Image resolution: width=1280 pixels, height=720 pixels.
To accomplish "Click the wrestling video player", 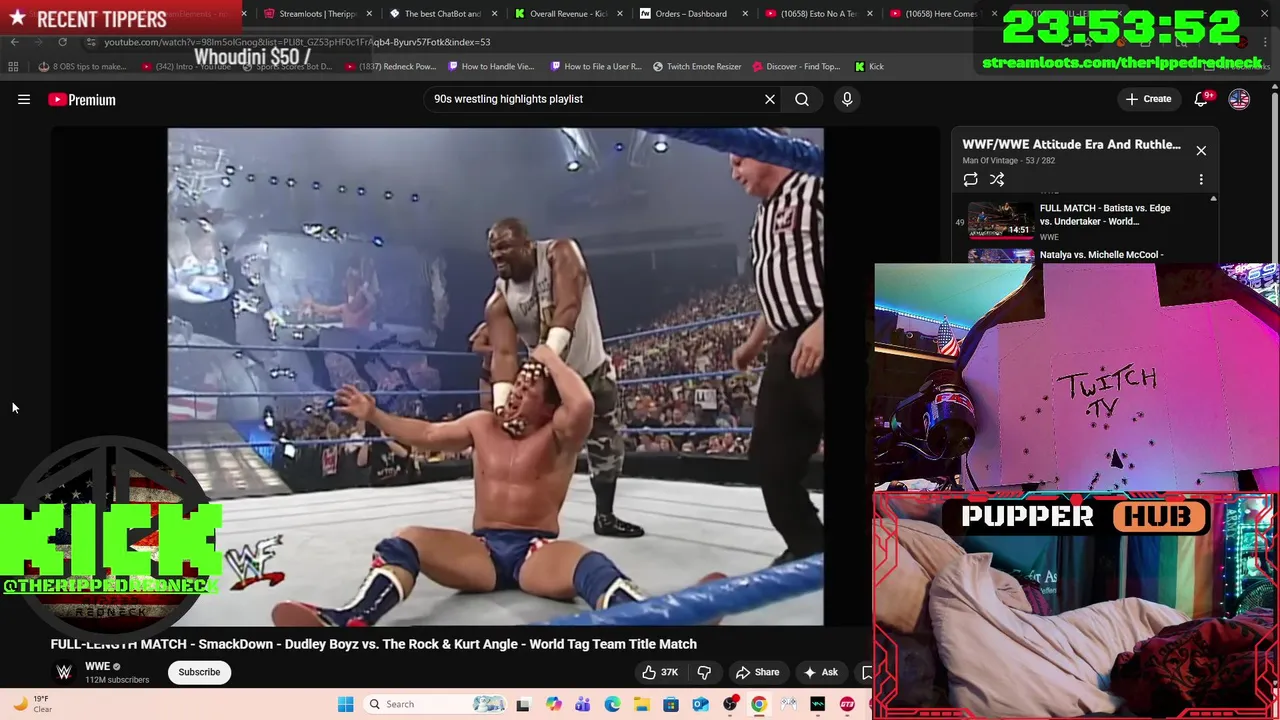I will point(495,376).
